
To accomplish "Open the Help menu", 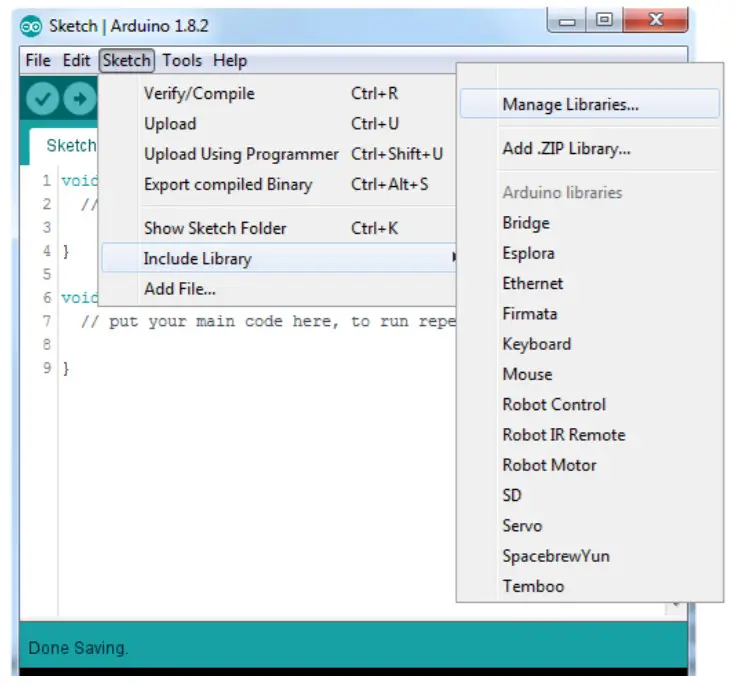I will pos(230,61).
